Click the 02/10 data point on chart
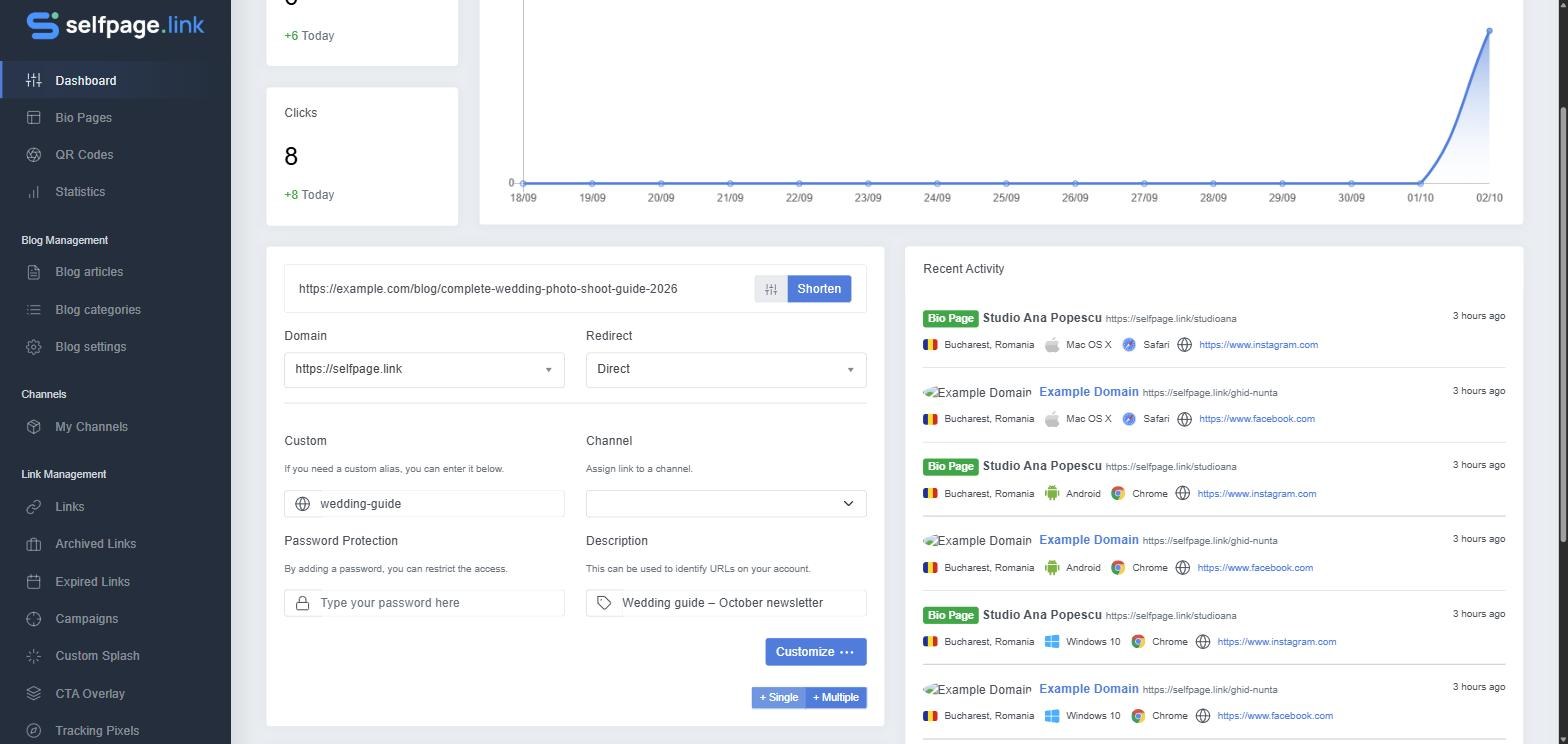The height and width of the screenshot is (744, 1568). point(1489,32)
